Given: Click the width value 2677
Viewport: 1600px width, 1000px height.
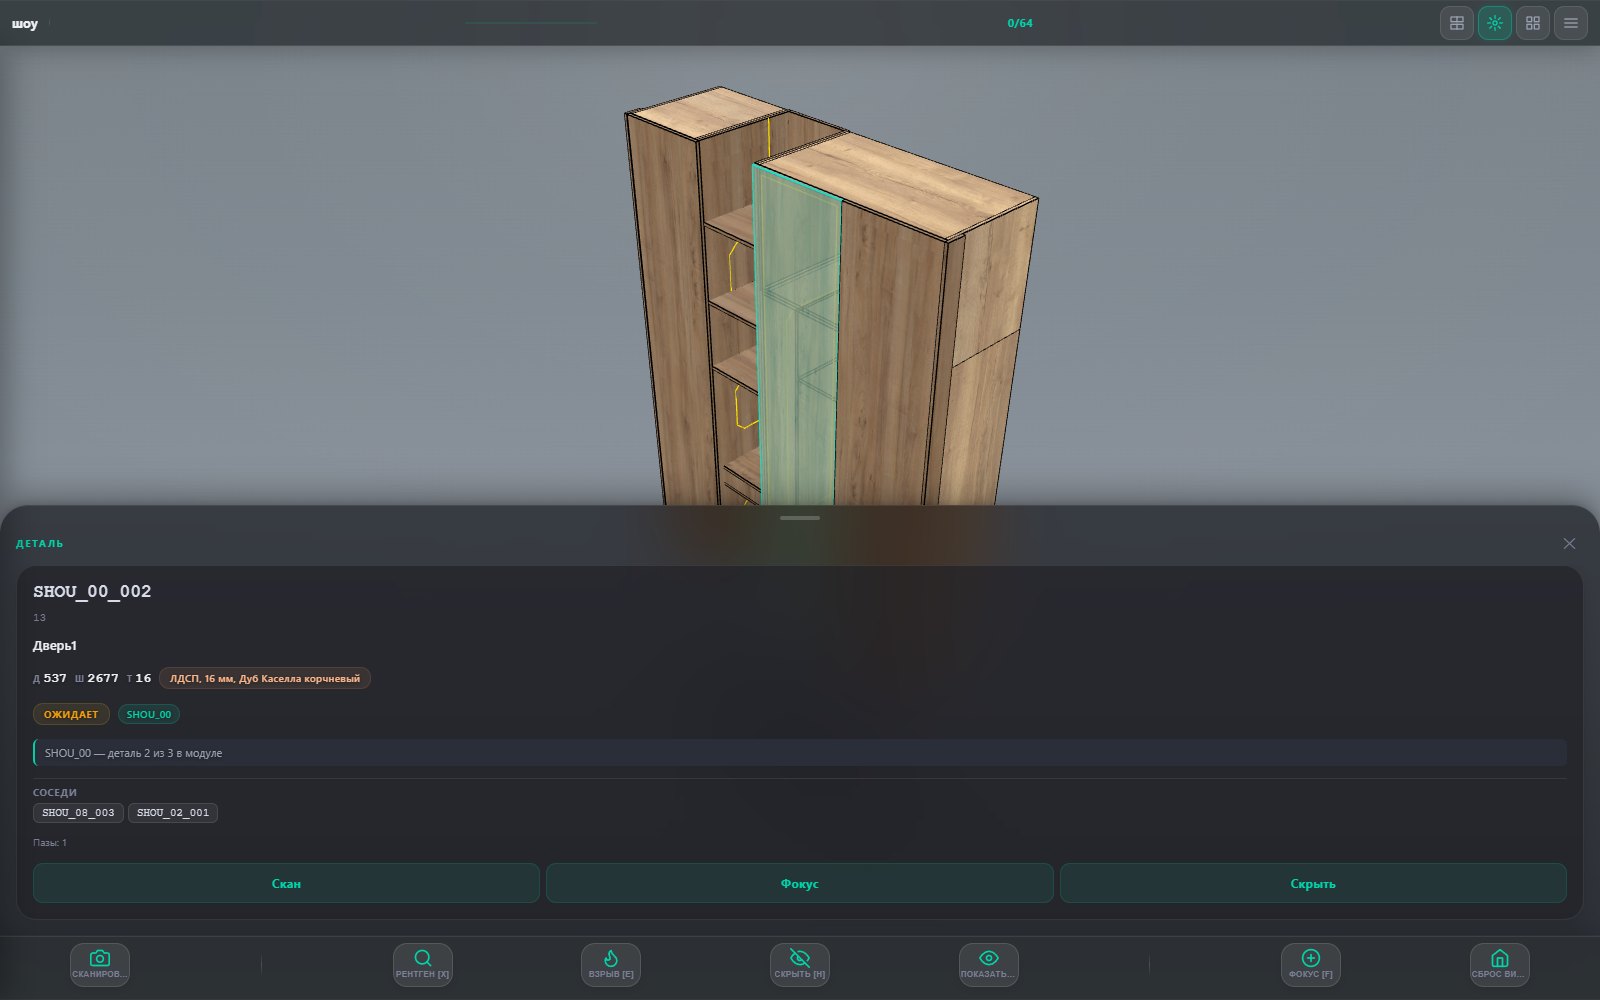Looking at the screenshot, I should [103, 678].
